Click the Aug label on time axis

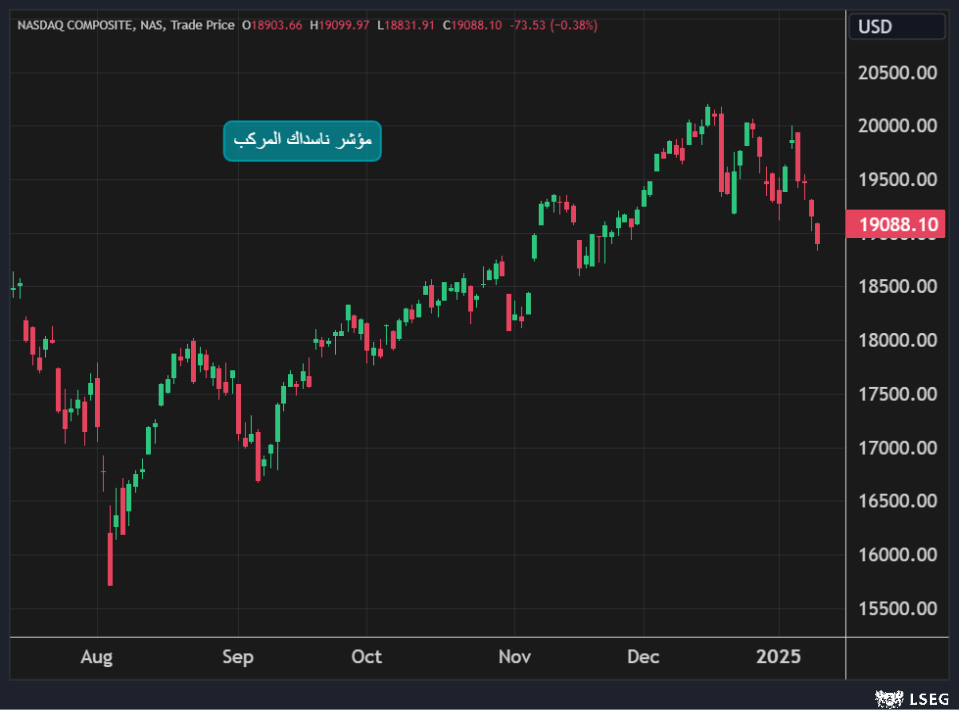[x=96, y=657]
